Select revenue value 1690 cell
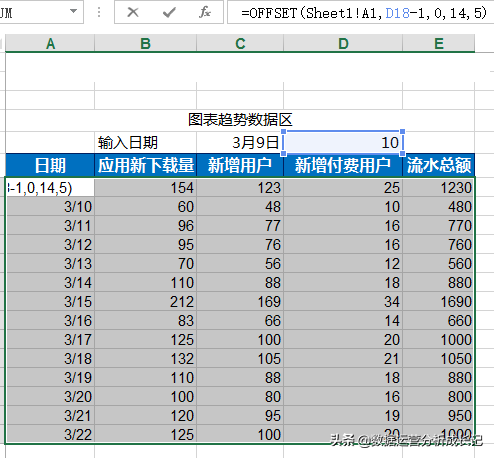The image size is (494, 458). 439,302
